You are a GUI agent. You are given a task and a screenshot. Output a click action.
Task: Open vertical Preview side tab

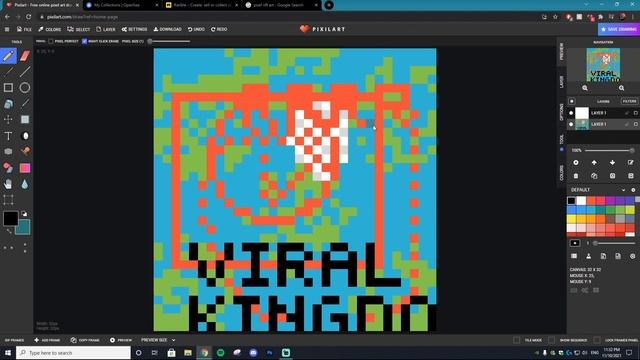click(562, 52)
